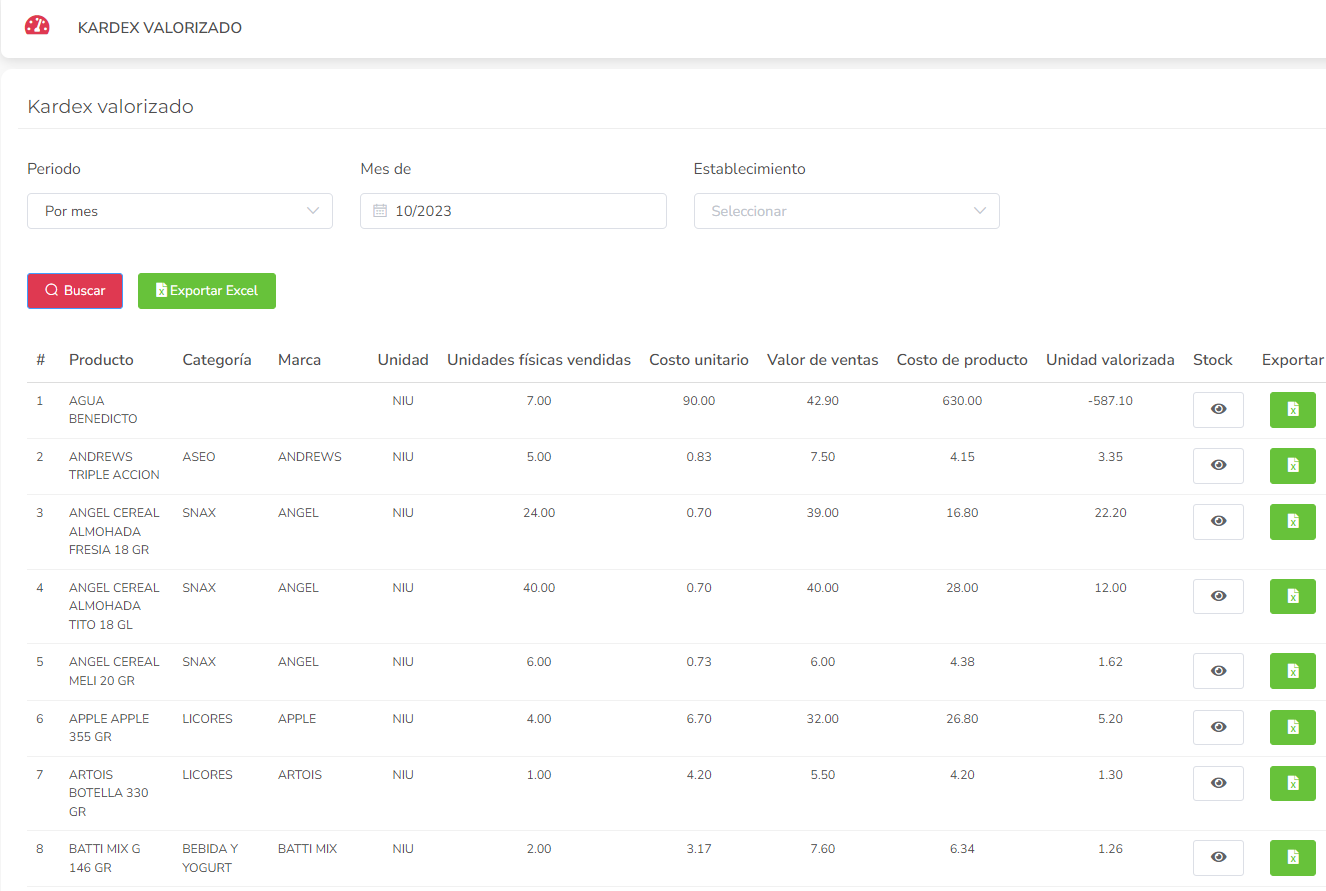This screenshot has height=891, width=1326.
Task: Export Excel for ANGEL CEREAL ALMOHADA FRESIA row
Action: (1292, 522)
